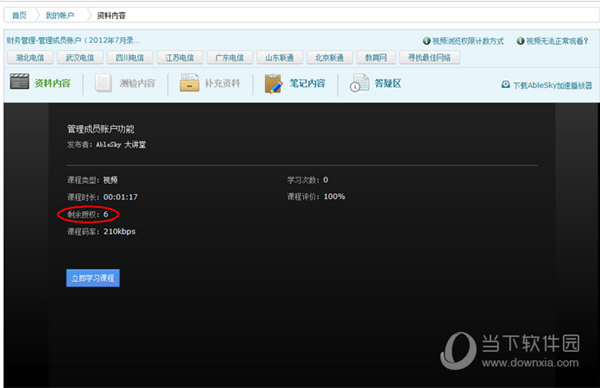
Task: Click the document icon for 测验内容
Action: pos(103,83)
